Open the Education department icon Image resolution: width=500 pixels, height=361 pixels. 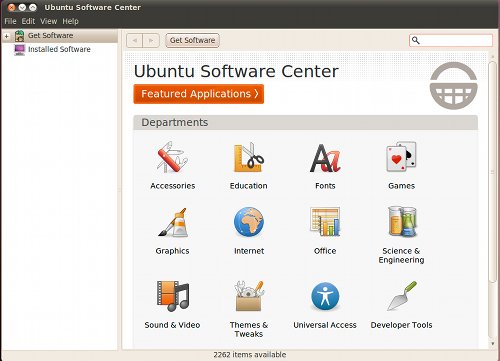point(249,157)
